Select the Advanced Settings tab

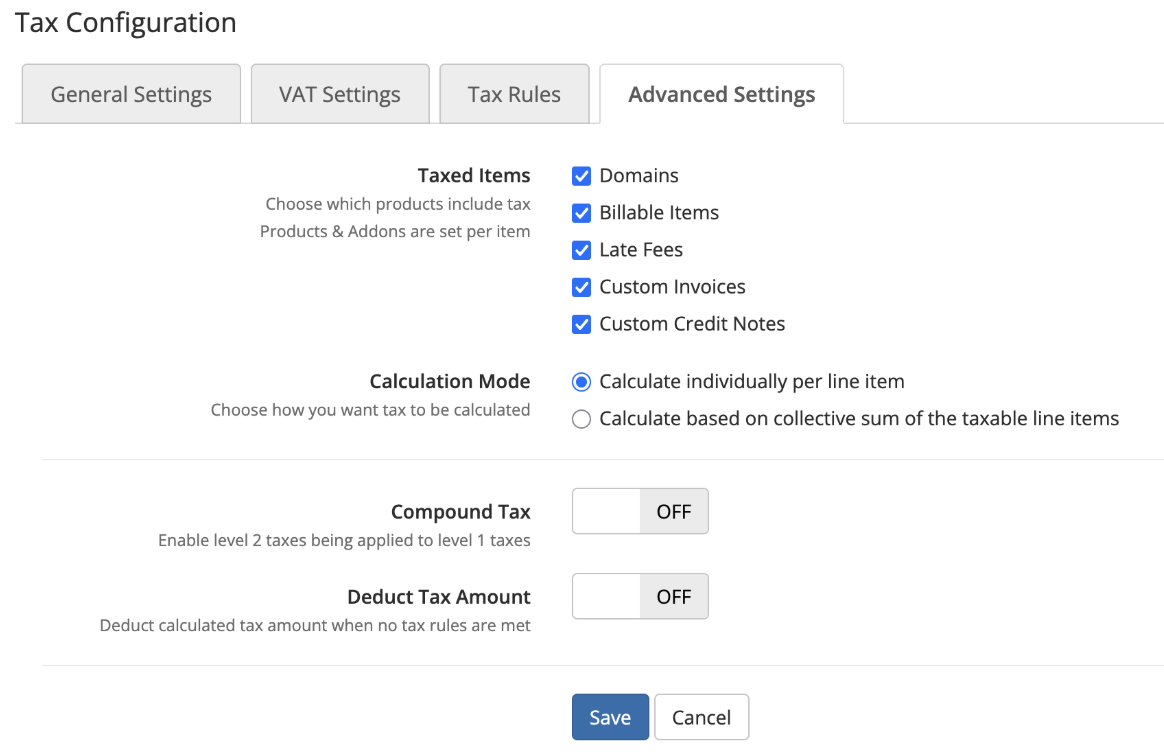pyautogui.click(x=721, y=93)
